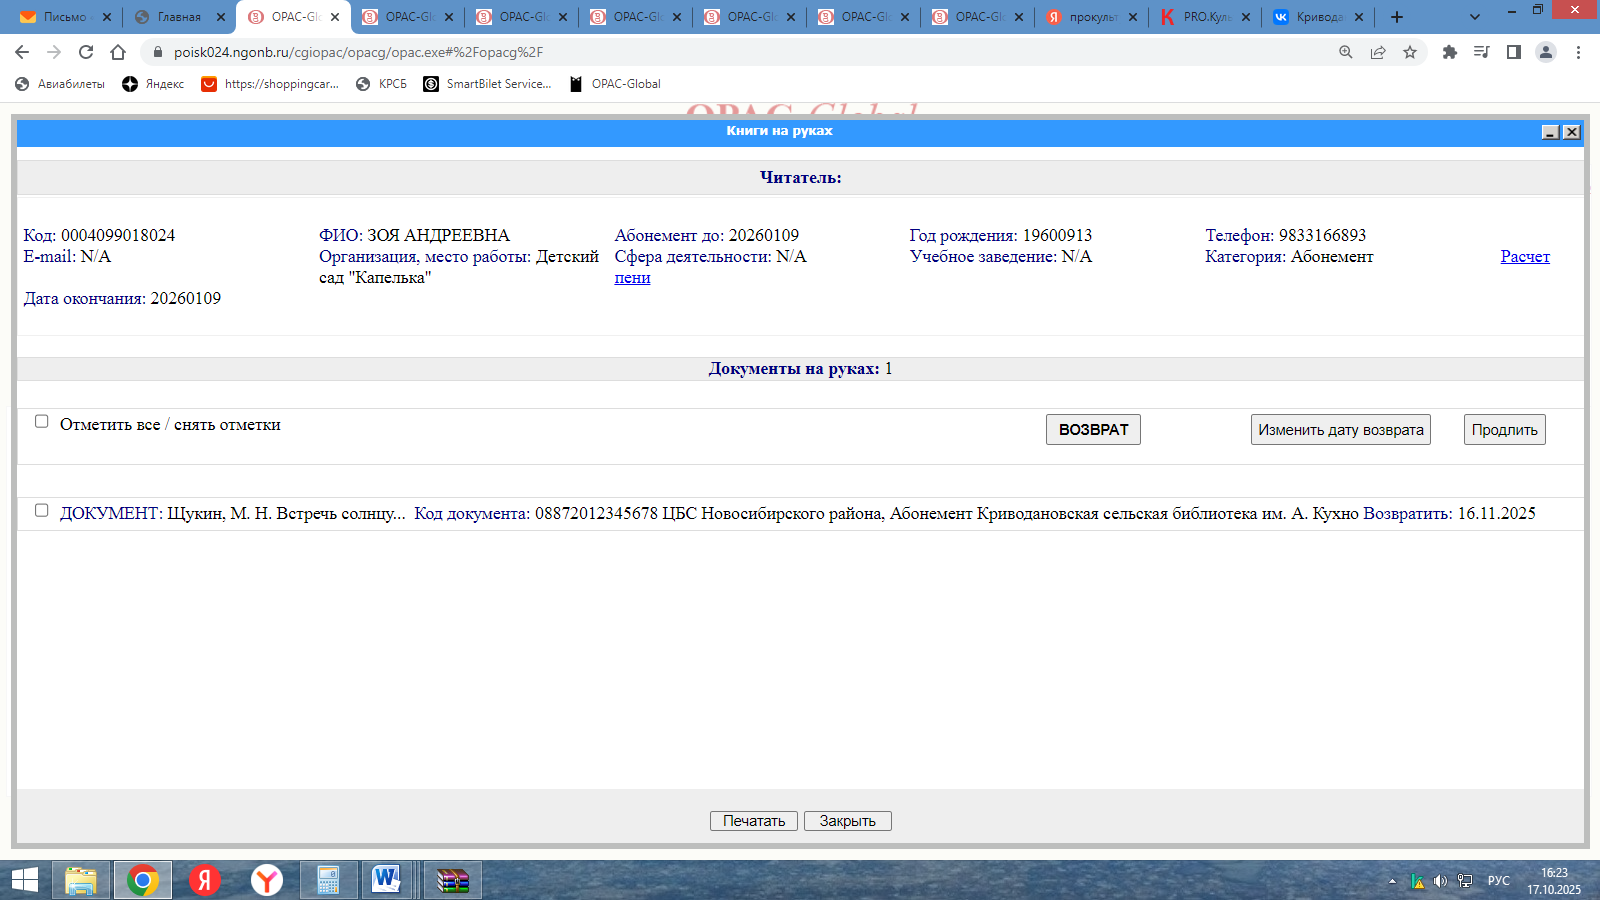Click the address bar URL field
Image resolution: width=1600 pixels, height=900 pixels.
[700, 52]
